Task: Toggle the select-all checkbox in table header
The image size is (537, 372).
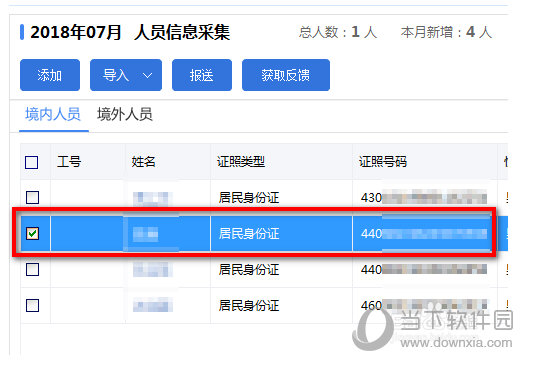Action: pyautogui.click(x=32, y=162)
